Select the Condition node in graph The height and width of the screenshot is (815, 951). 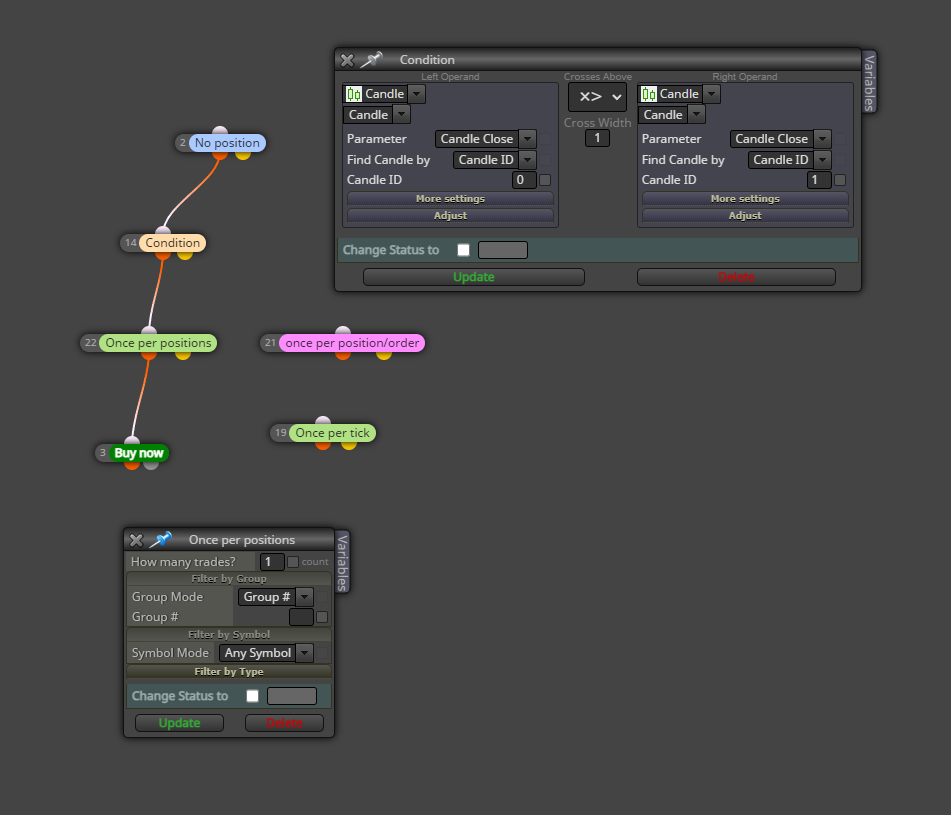click(172, 243)
